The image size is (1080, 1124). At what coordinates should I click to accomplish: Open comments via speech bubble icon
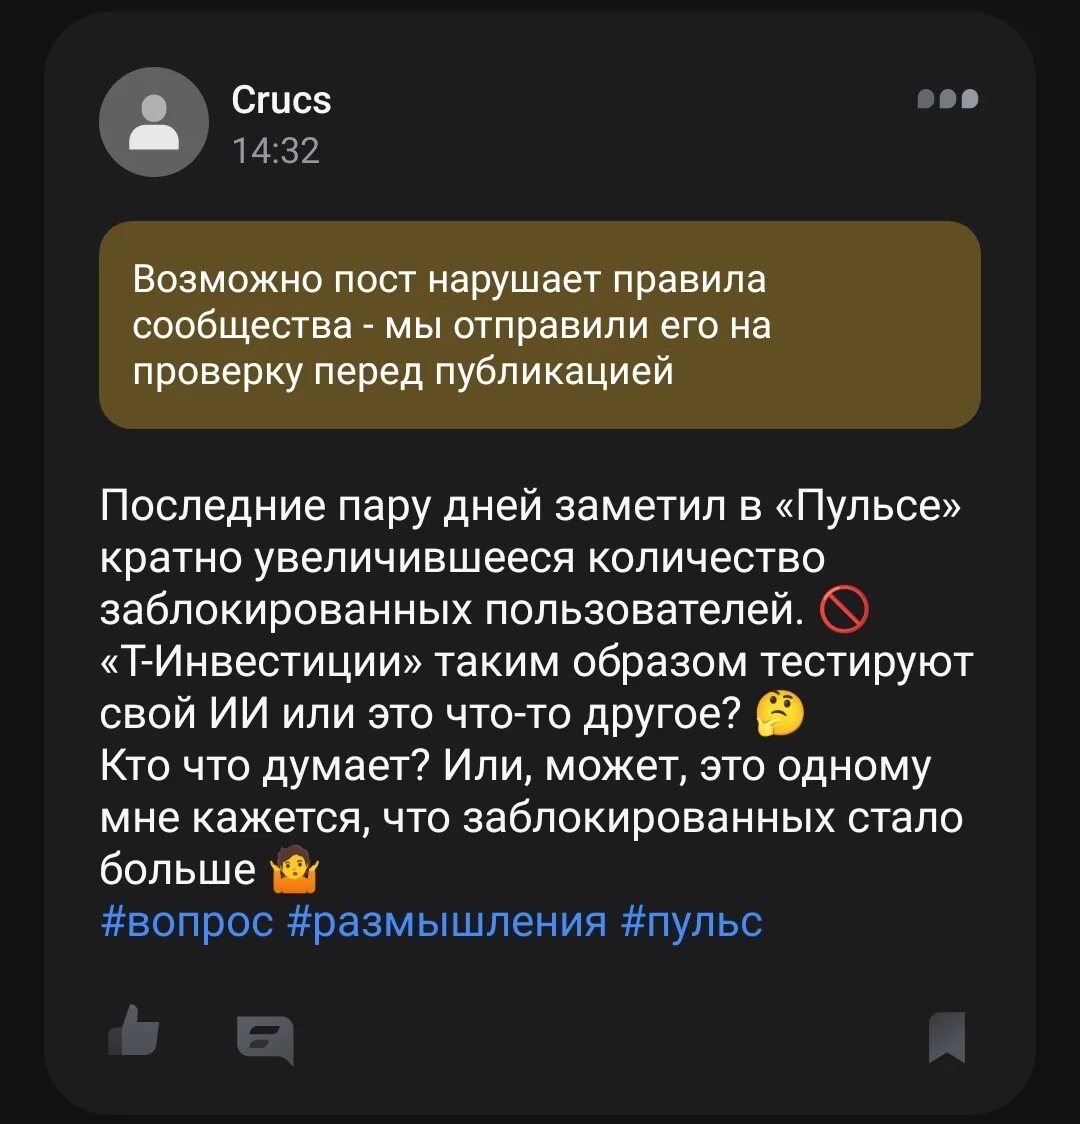[265, 1040]
